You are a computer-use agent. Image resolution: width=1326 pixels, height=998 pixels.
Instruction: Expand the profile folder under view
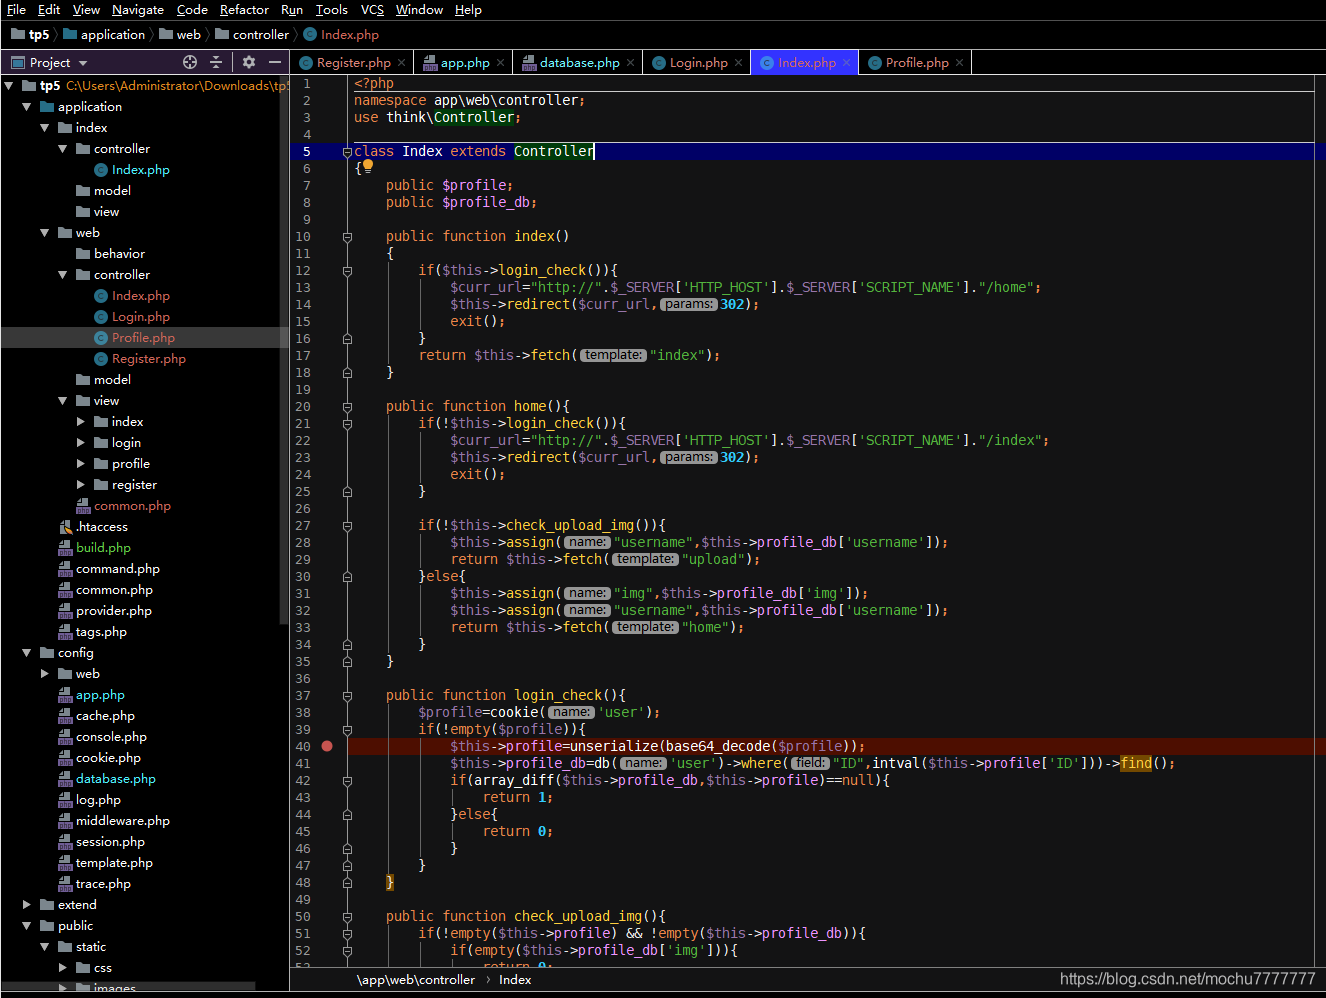point(81,464)
